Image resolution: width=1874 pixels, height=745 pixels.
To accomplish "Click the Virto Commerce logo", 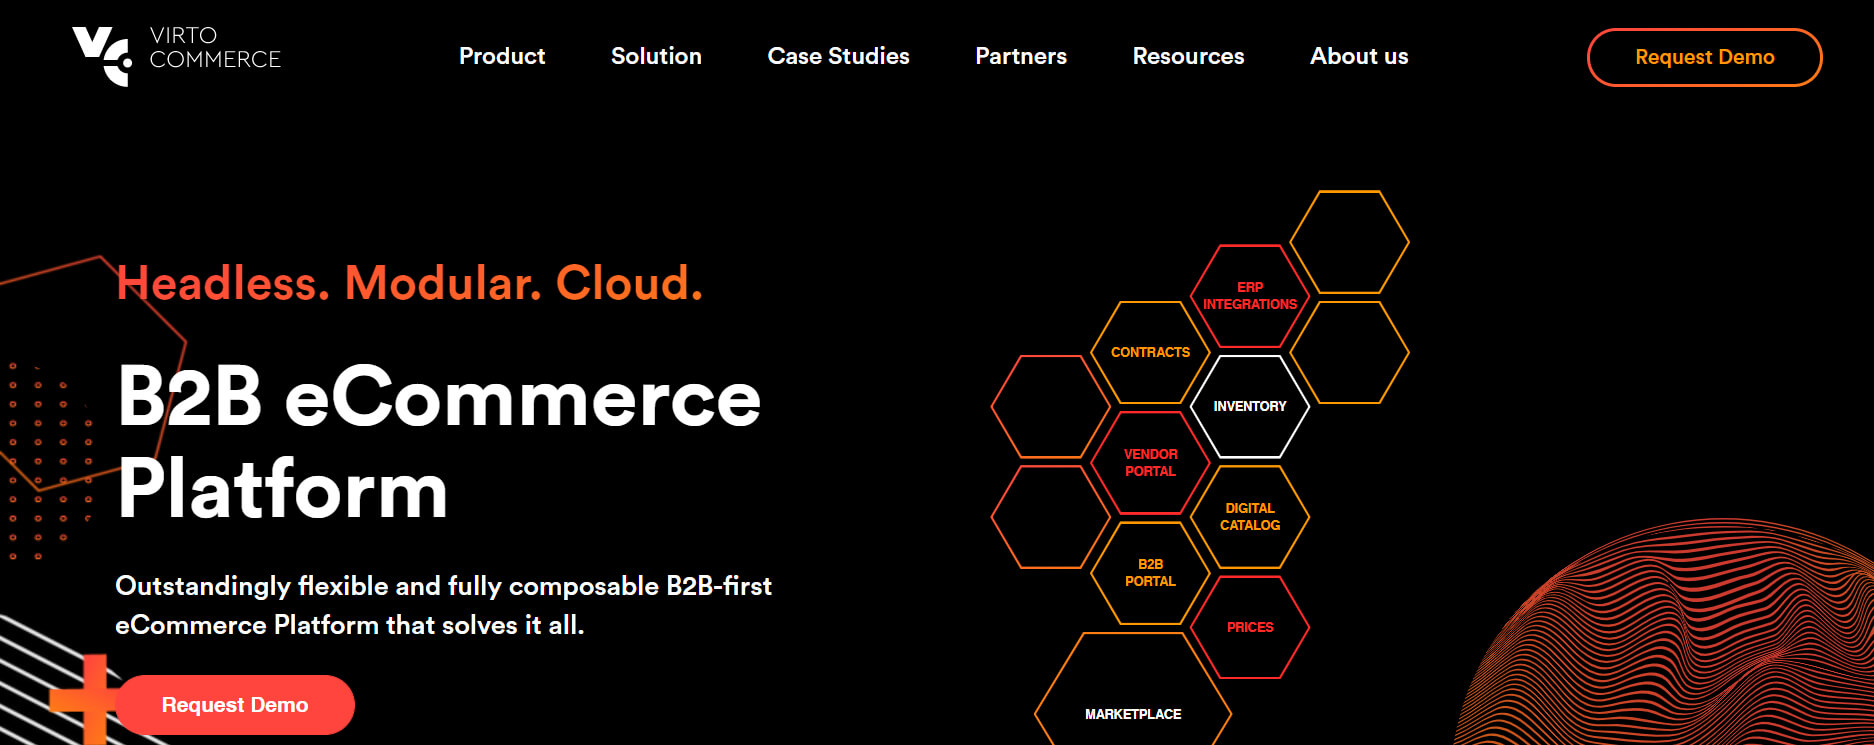I will tap(177, 55).
